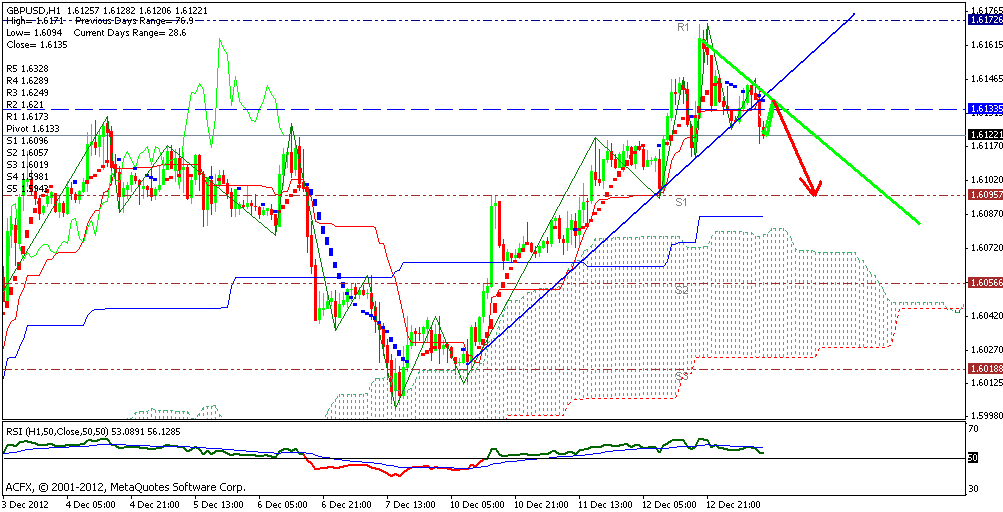Click the R5 1.6328 level text
The width and height of the screenshot is (1003, 512).
(x=27, y=68)
